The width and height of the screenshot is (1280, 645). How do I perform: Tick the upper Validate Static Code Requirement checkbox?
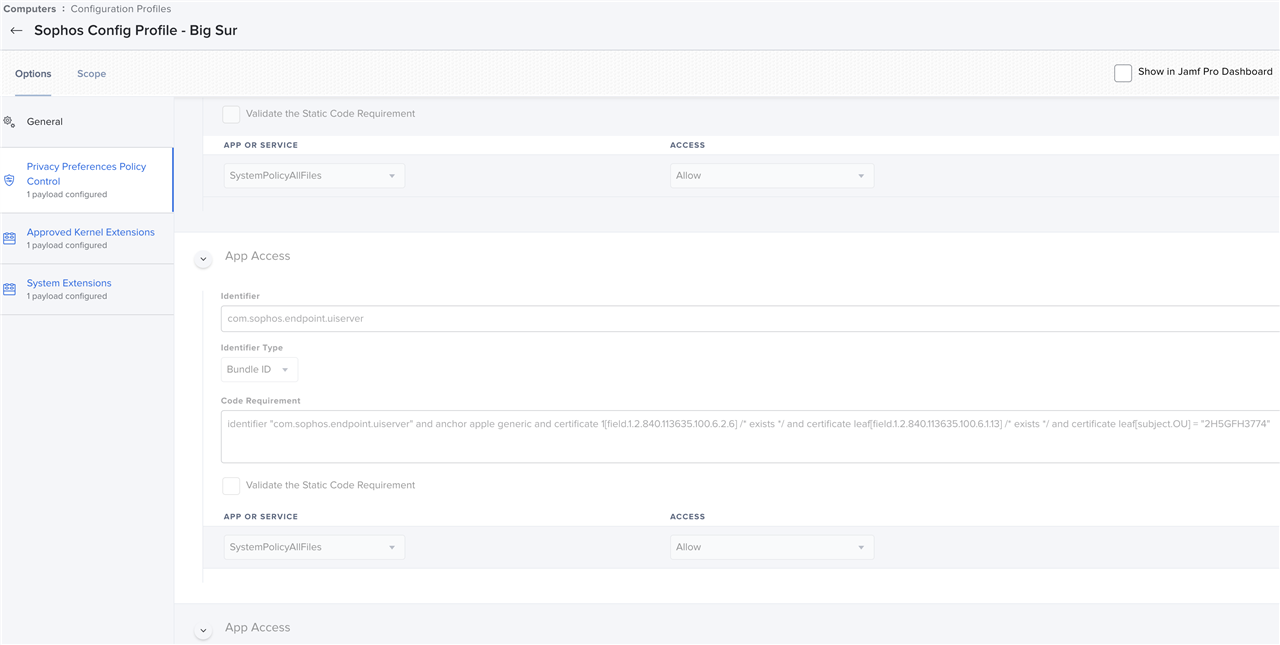(231, 114)
